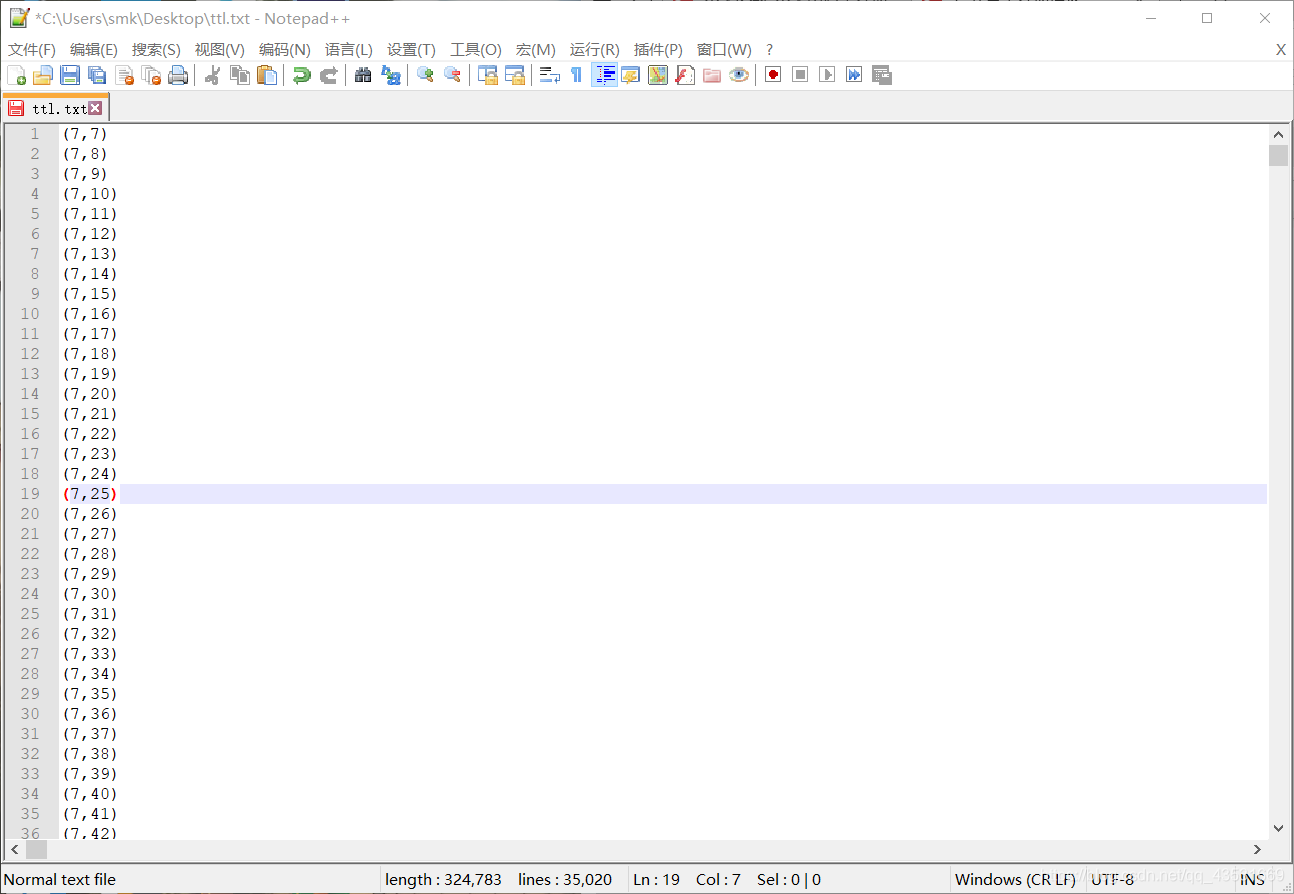
Task: Open the Function List panel icon
Action: (x=685, y=75)
